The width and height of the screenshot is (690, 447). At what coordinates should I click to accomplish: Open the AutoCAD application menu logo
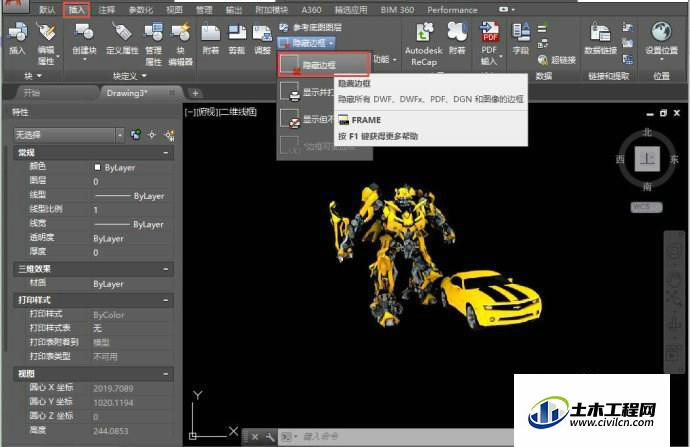point(15,6)
